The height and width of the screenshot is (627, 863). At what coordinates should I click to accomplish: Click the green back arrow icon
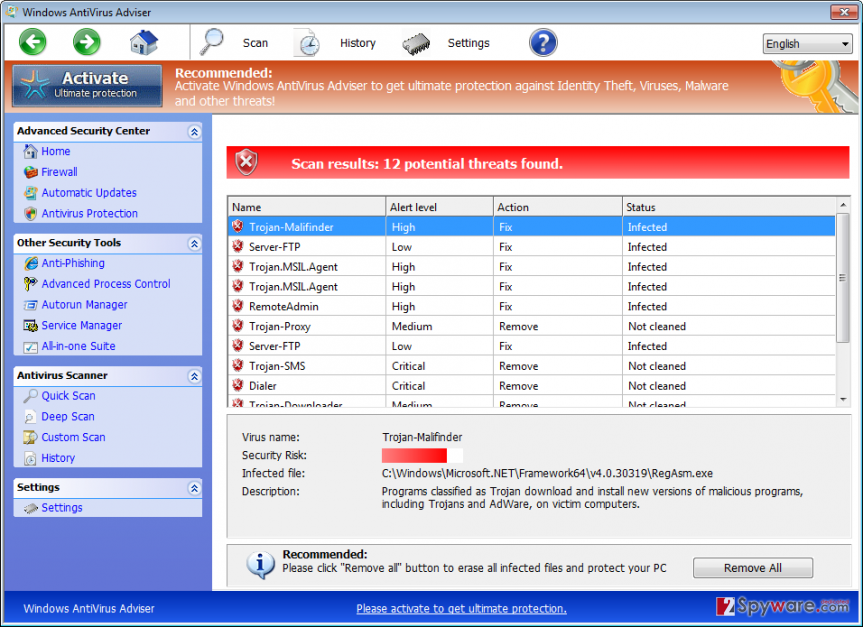pos(32,42)
